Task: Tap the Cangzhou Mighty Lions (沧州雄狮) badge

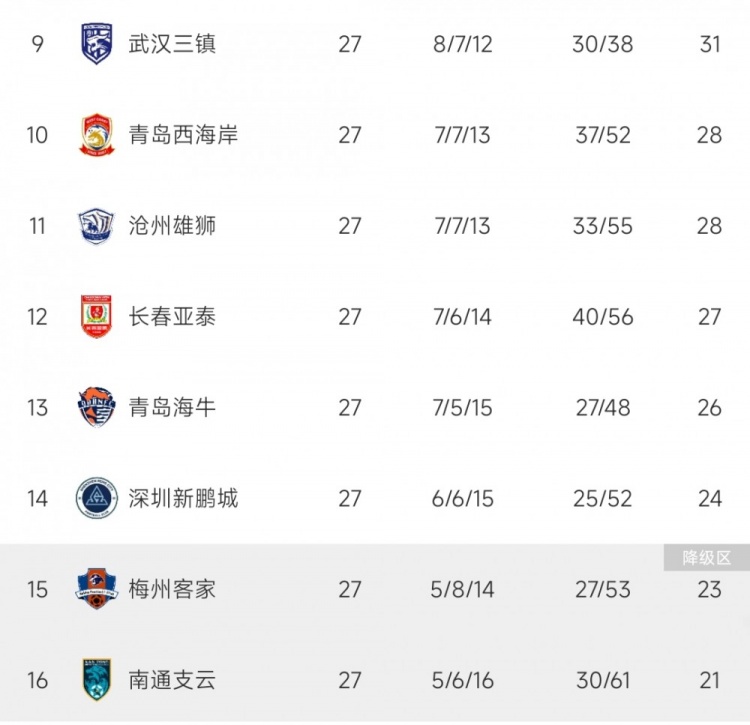Action: tap(97, 226)
